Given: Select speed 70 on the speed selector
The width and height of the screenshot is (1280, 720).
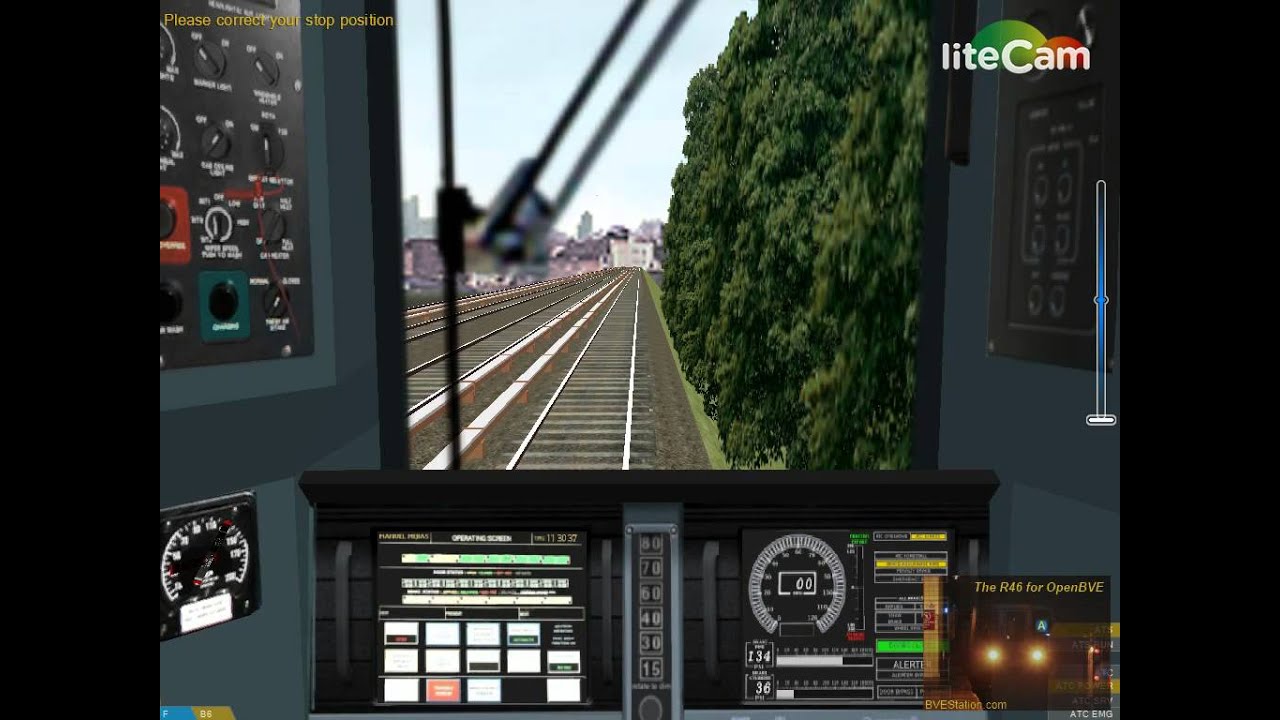Looking at the screenshot, I should [651, 569].
